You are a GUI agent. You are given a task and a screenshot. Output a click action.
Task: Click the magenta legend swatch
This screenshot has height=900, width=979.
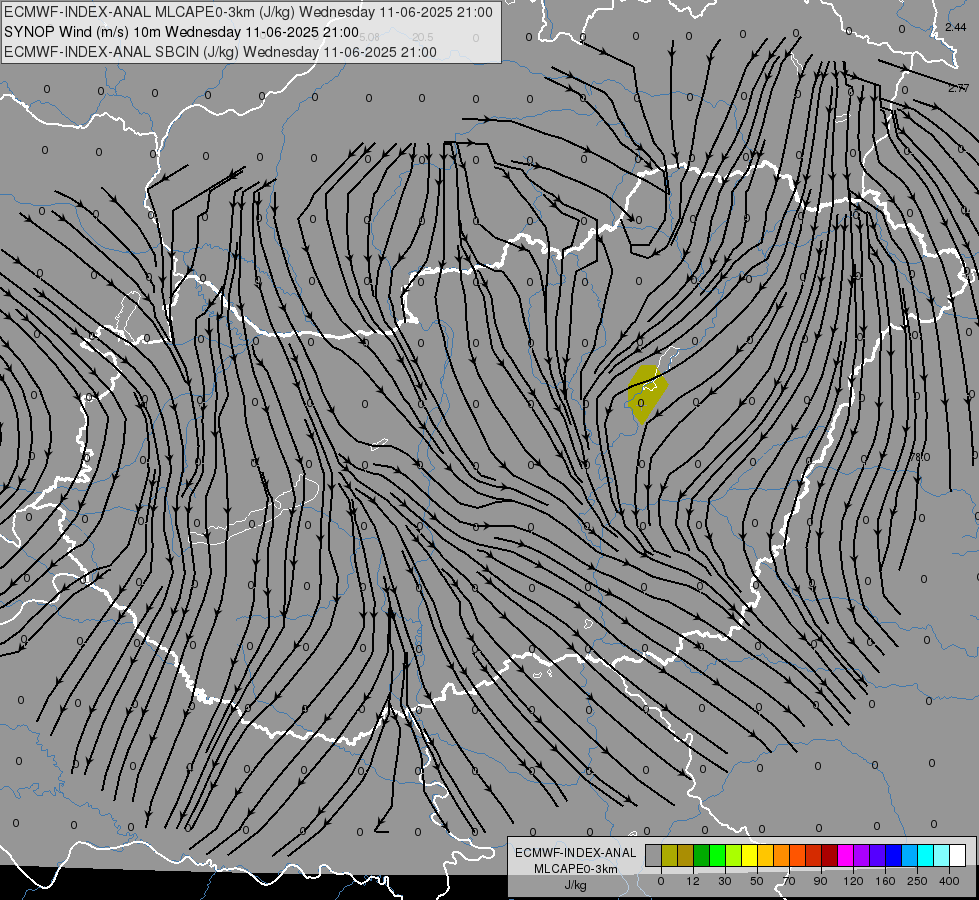click(x=845, y=855)
